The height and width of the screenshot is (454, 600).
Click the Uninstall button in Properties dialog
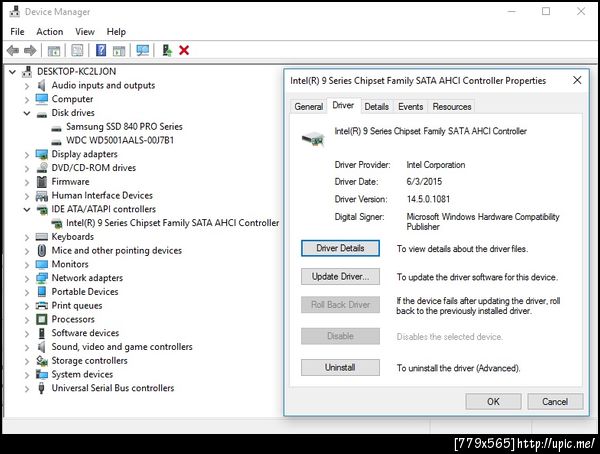(340, 367)
